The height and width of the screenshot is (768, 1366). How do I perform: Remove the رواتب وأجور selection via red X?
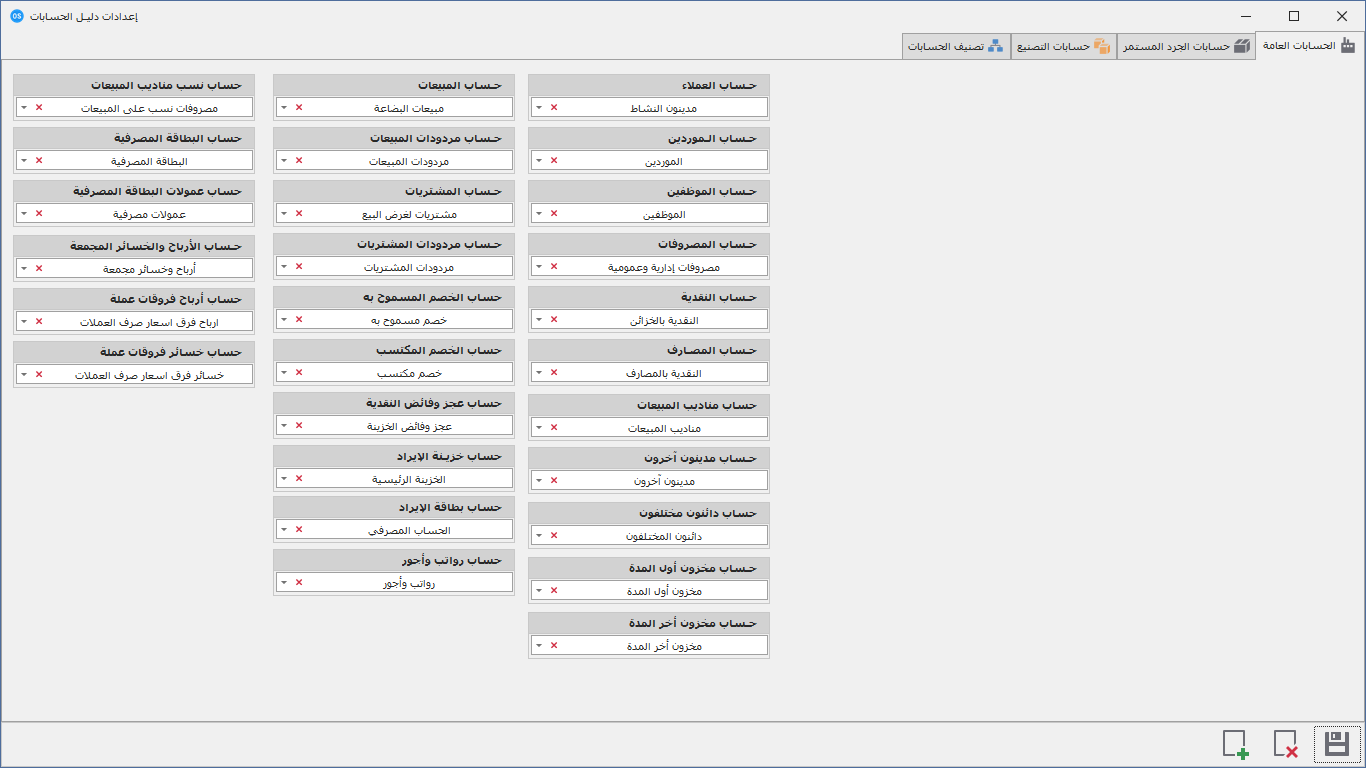[x=298, y=582]
